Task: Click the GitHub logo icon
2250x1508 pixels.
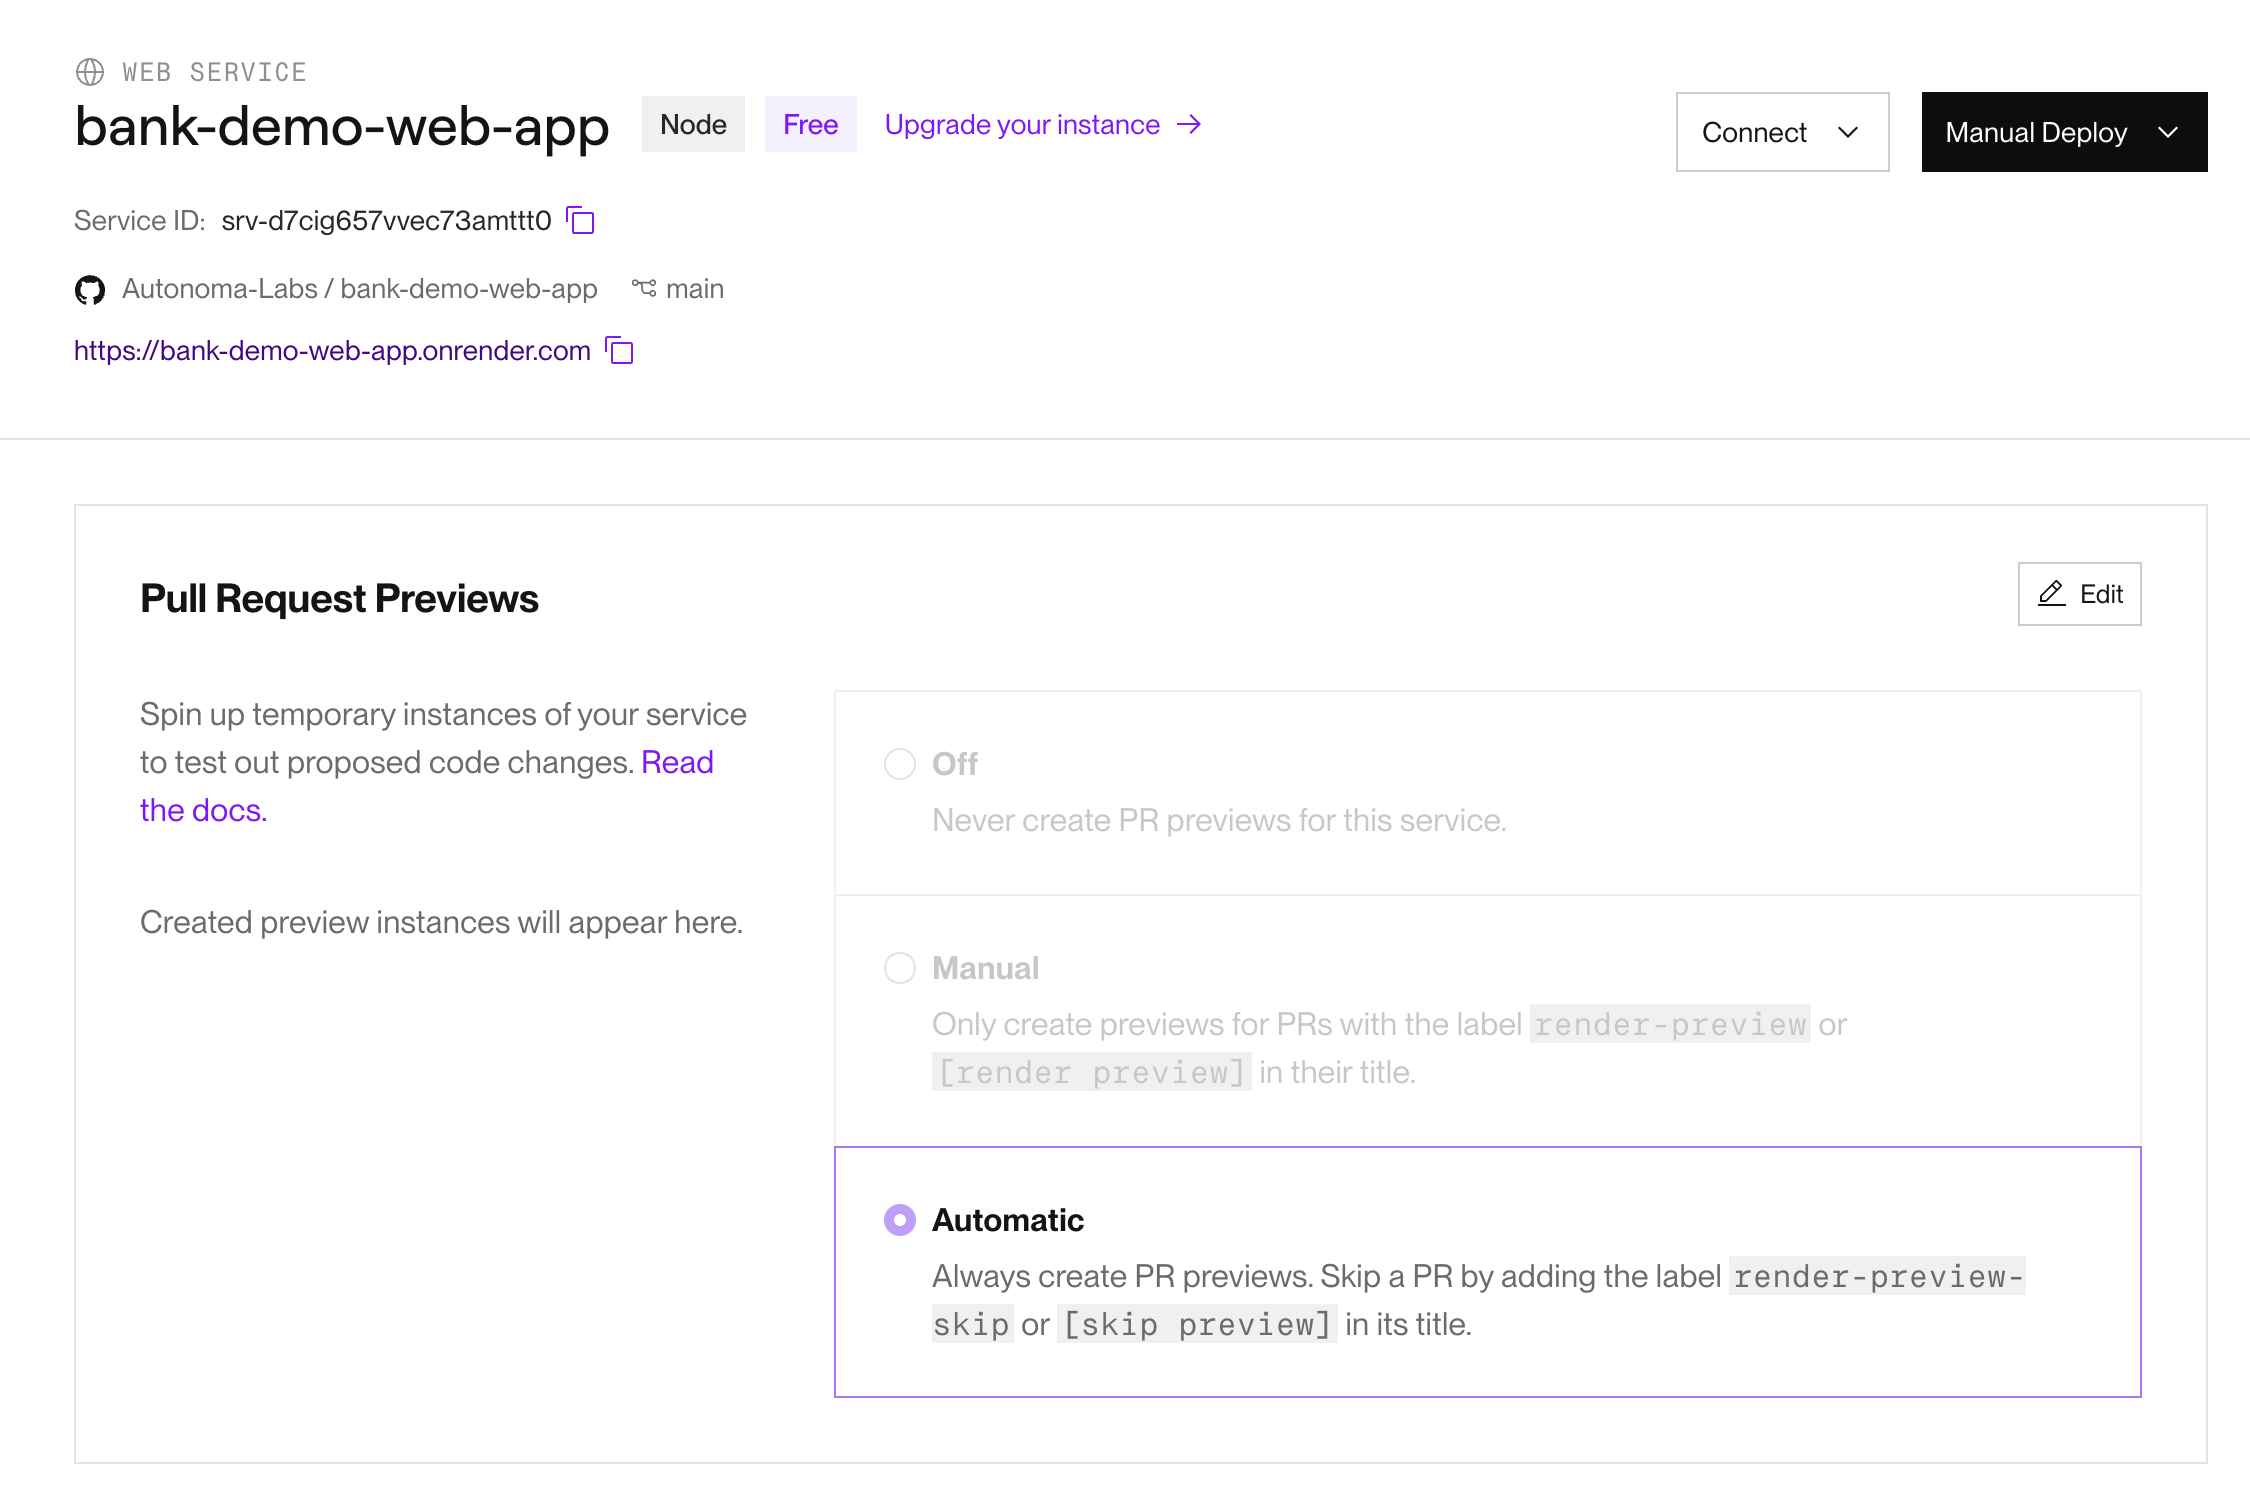Action: (90, 290)
